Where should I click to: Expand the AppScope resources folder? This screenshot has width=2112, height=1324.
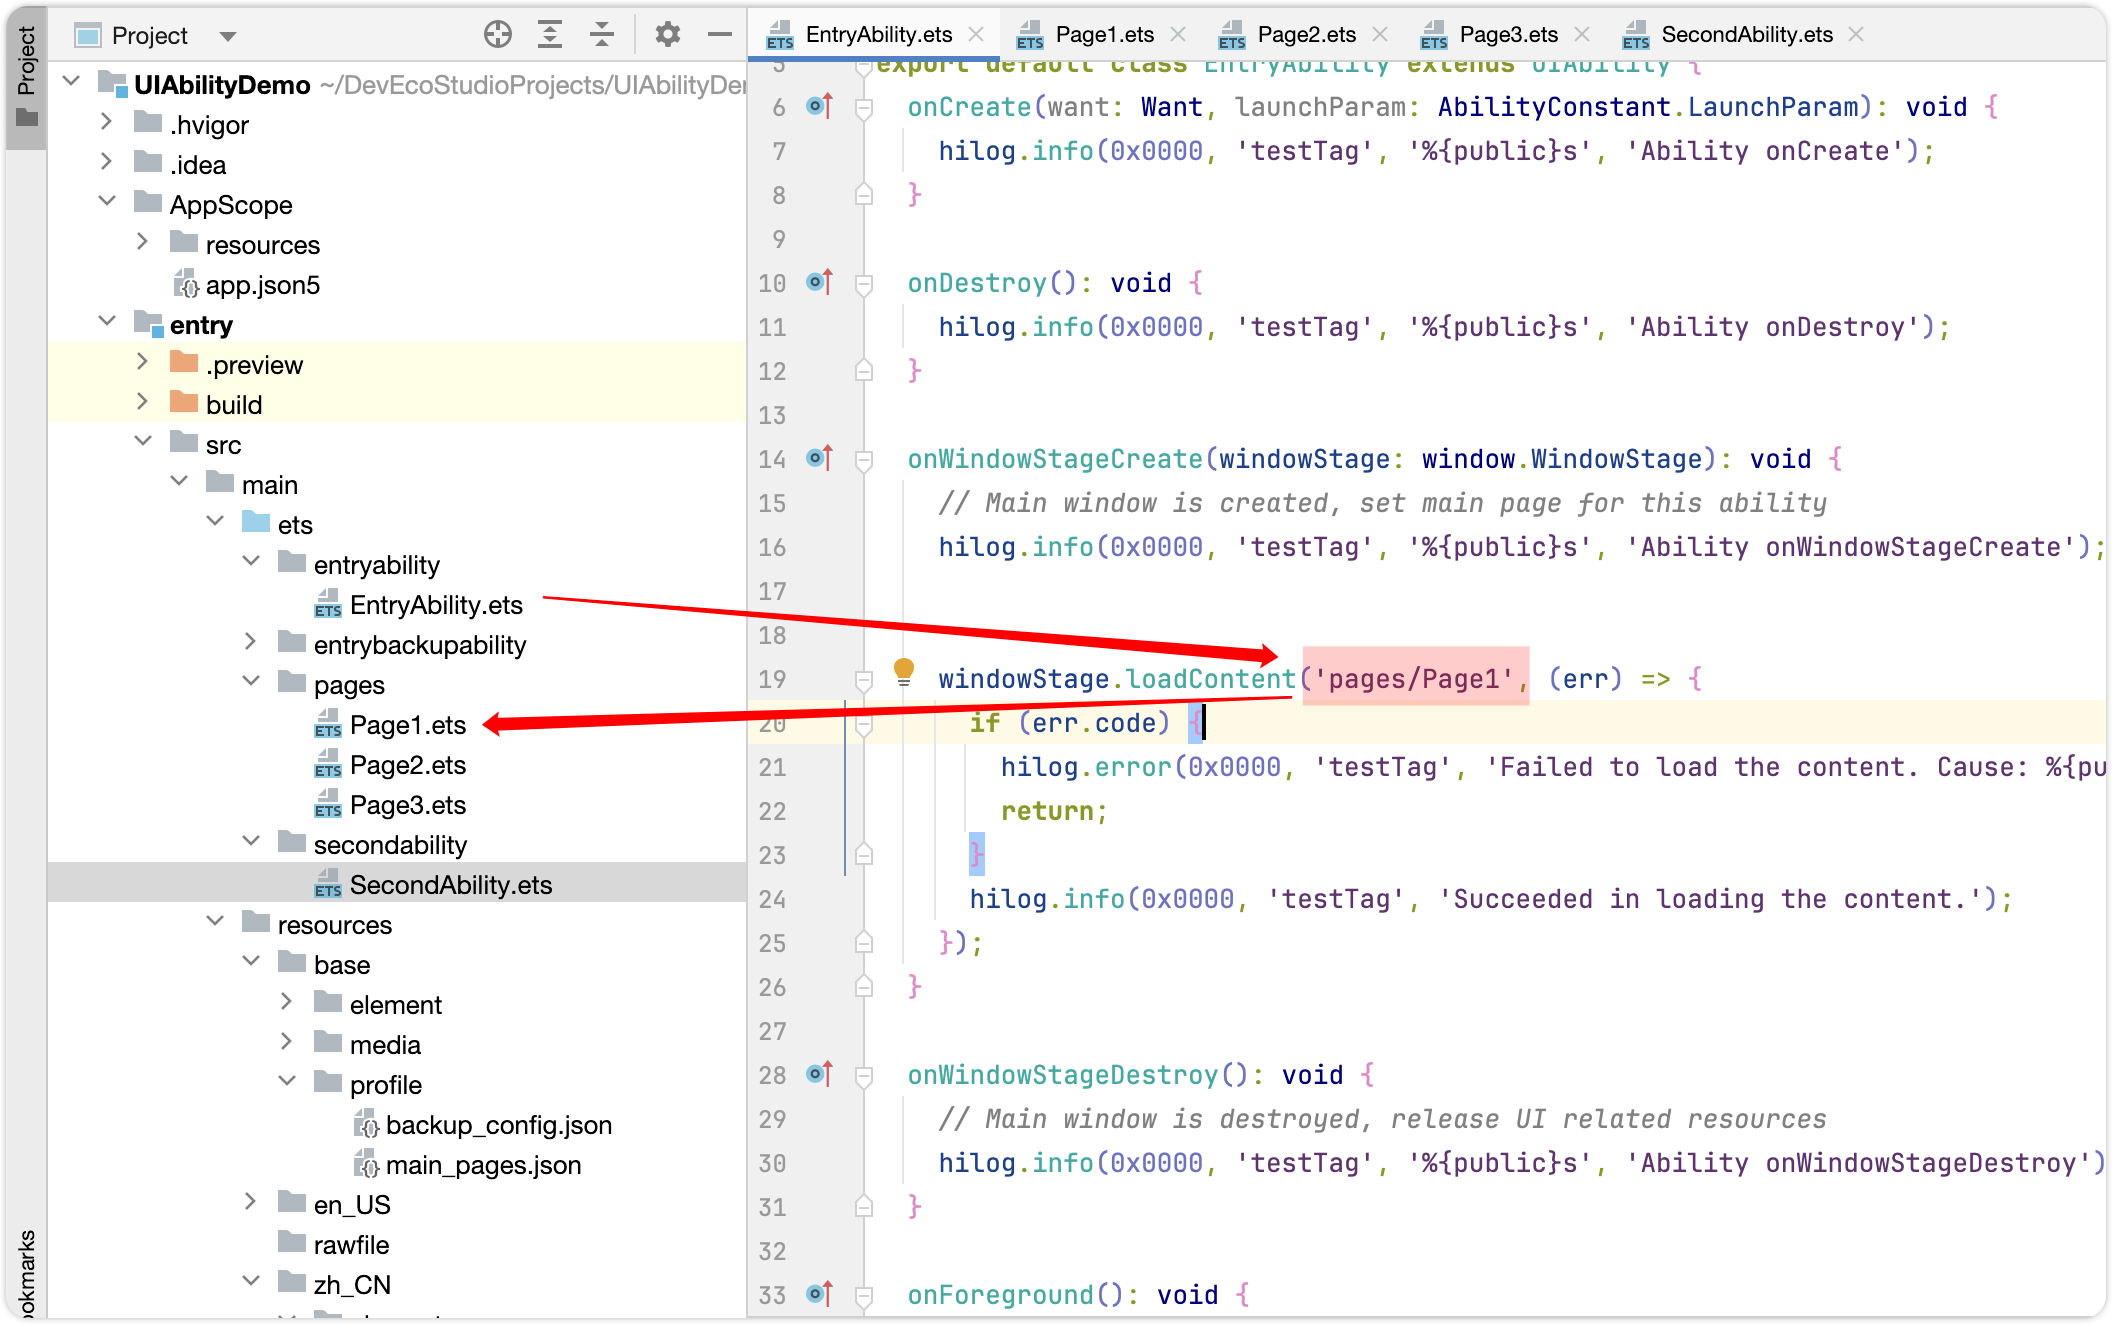142,241
